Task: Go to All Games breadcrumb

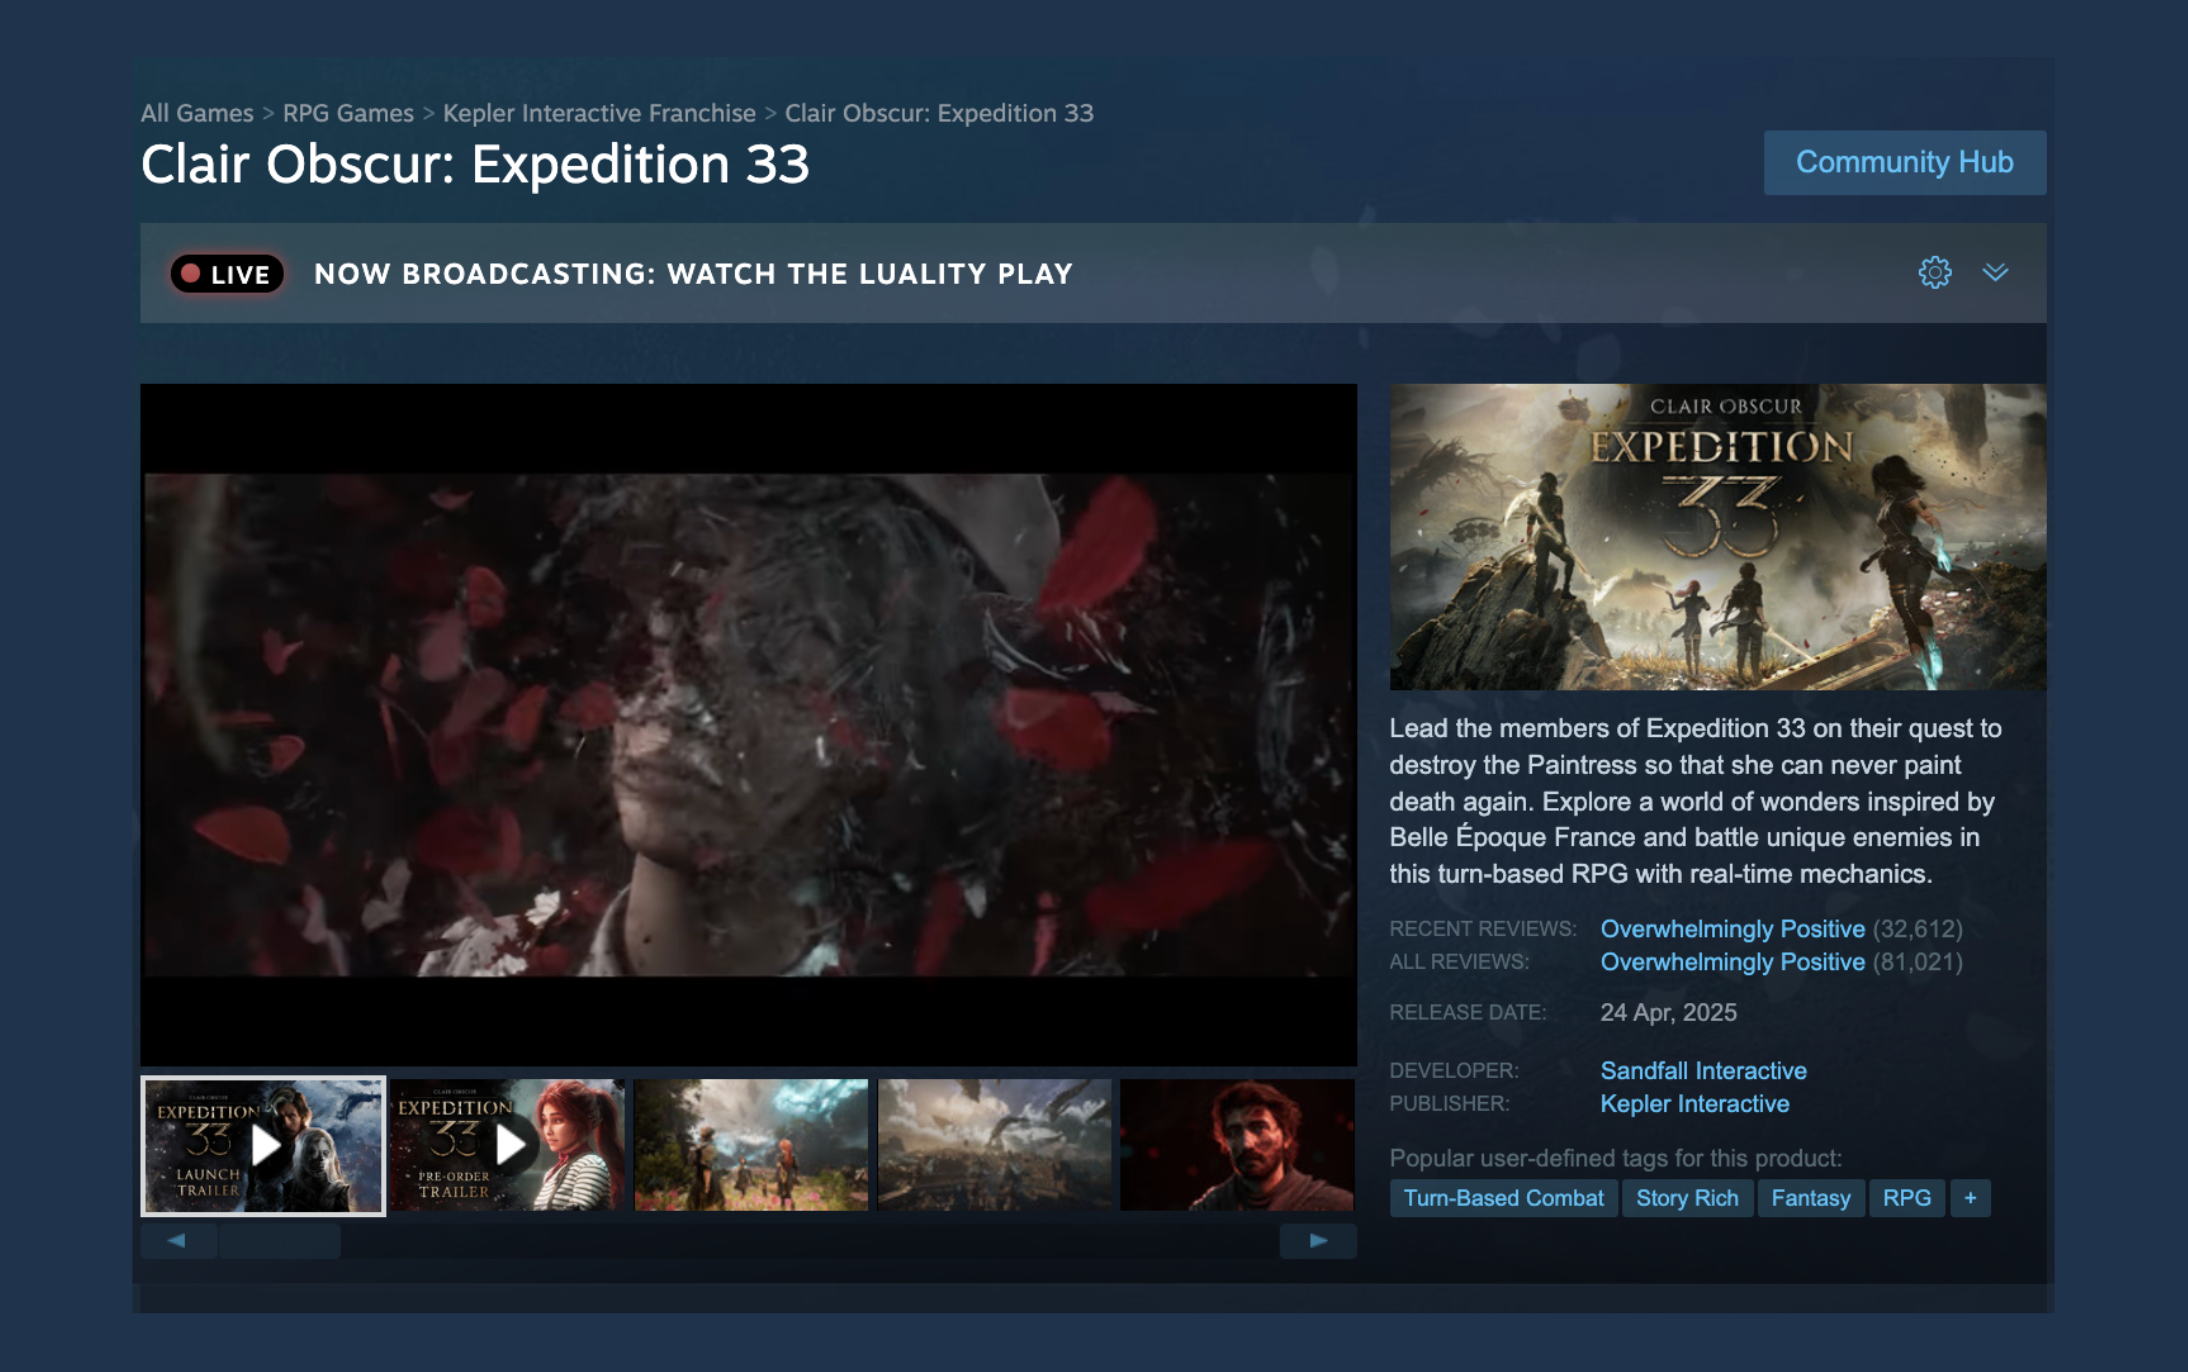Action: coord(197,113)
